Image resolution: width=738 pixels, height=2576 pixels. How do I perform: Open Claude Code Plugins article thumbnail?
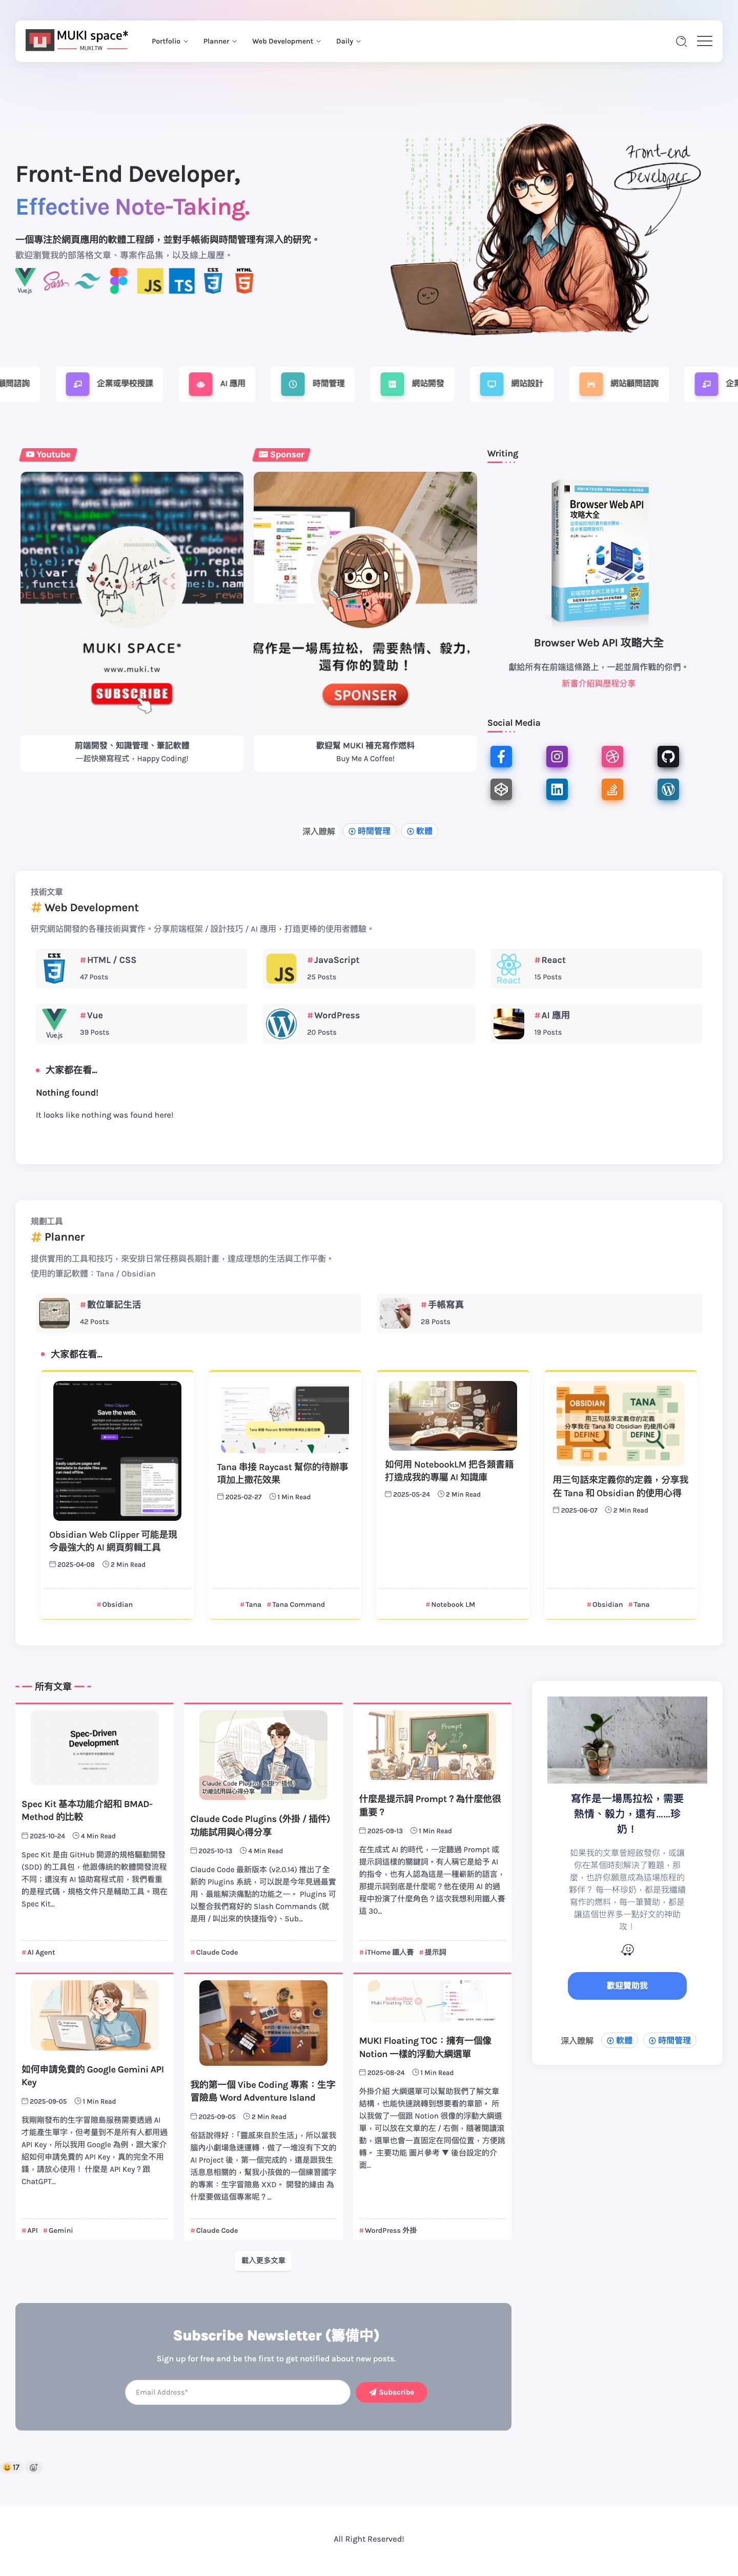coord(264,1755)
